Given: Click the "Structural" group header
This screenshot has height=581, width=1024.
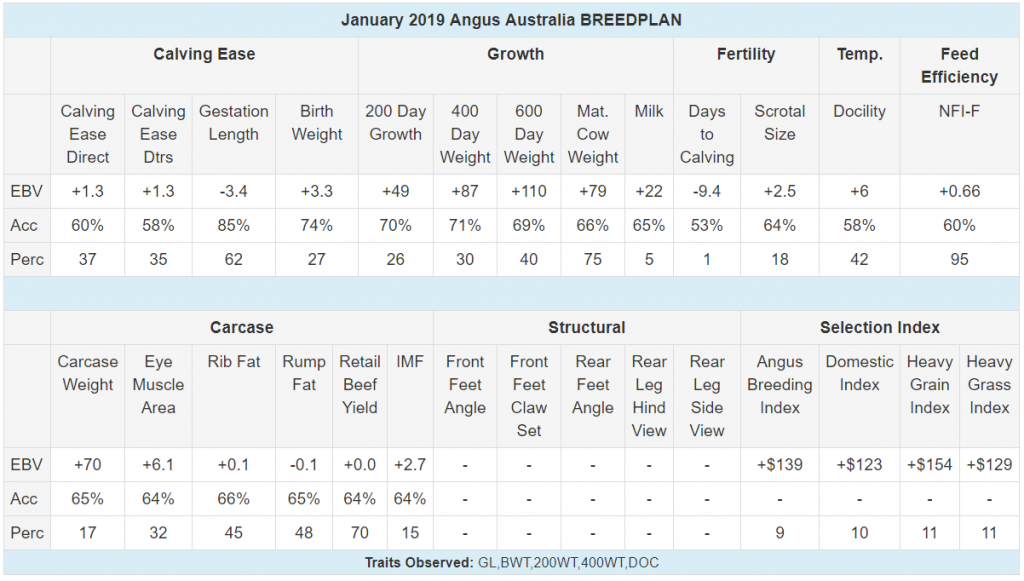Looking at the screenshot, I should click(x=586, y=328).
